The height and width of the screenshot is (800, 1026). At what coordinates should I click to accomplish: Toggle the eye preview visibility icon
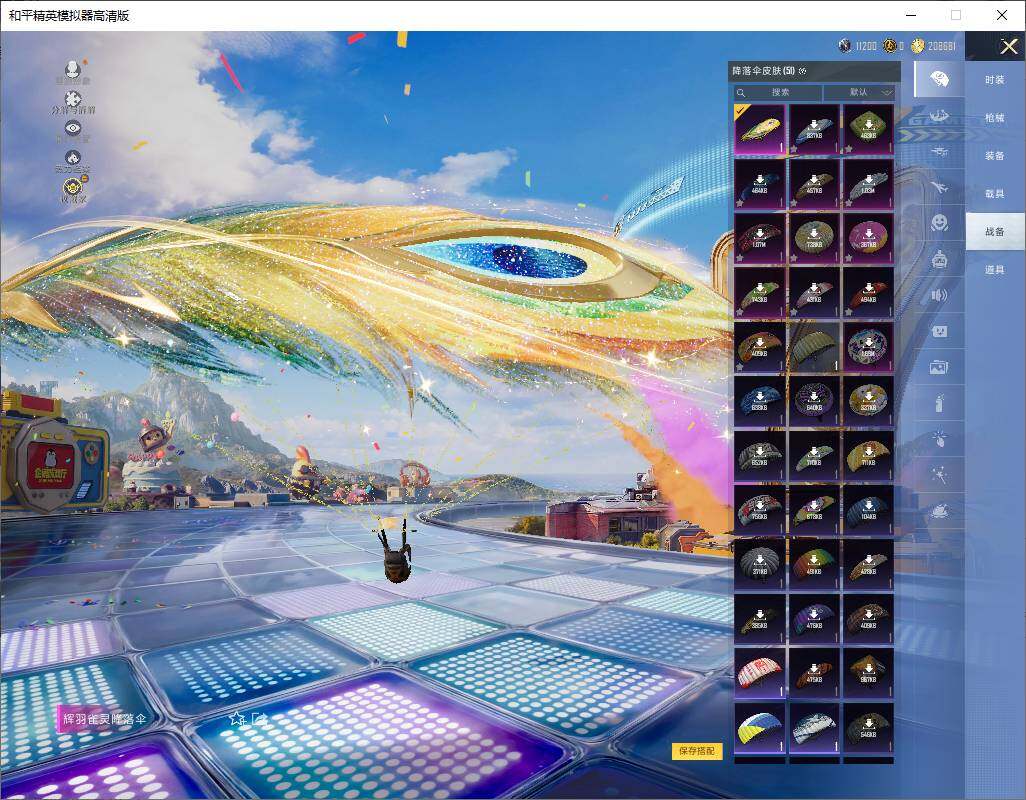coord(73,128)
